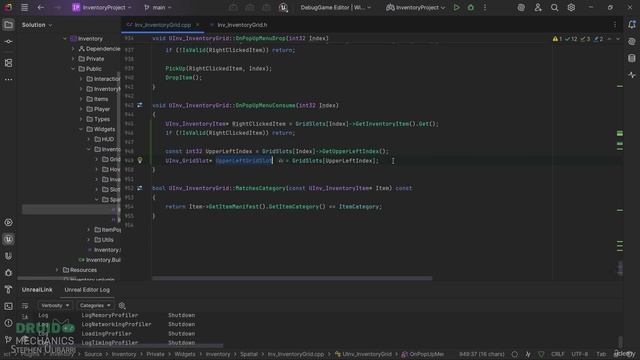640x360 pixels.
Task: Click CRLF line separator in status bar
Action: (558, 354)
